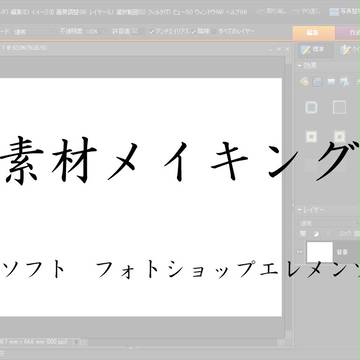The image size is (360, 360).
Task: Switch to the orange 編集 tab
Action: click(x=314, y=33)
